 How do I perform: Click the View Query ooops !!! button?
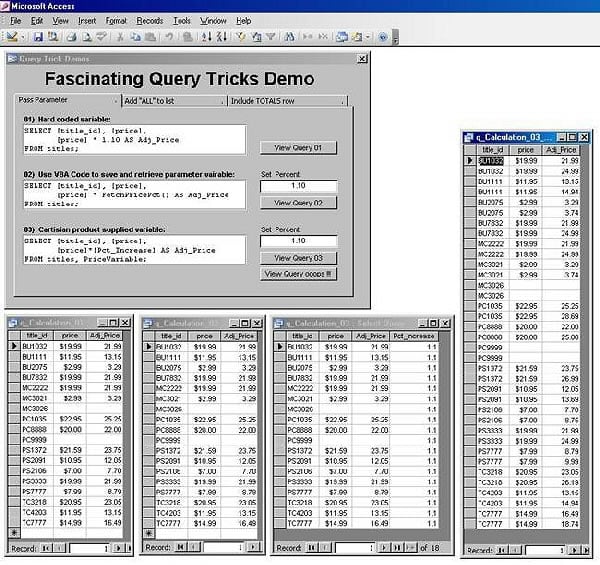click(x=298, y=274)
